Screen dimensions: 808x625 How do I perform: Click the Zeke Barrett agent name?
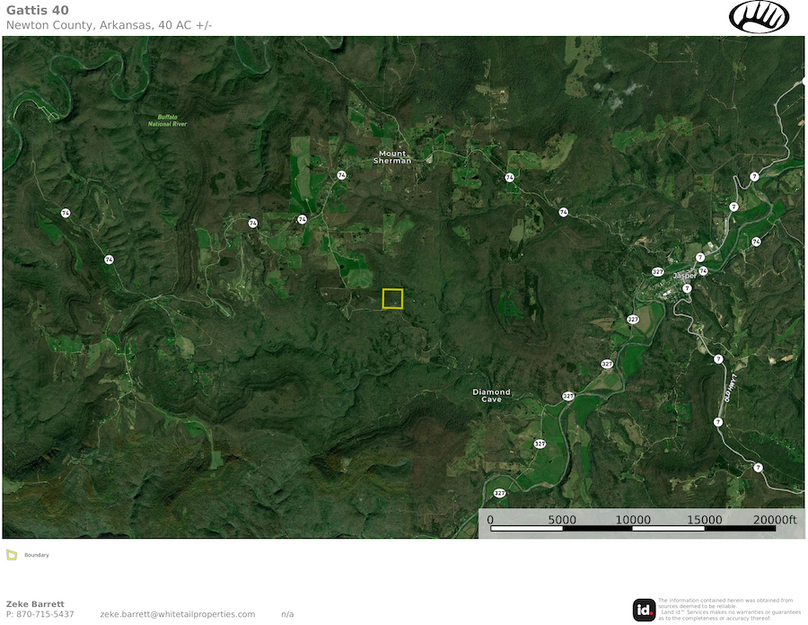pos(35,604)
